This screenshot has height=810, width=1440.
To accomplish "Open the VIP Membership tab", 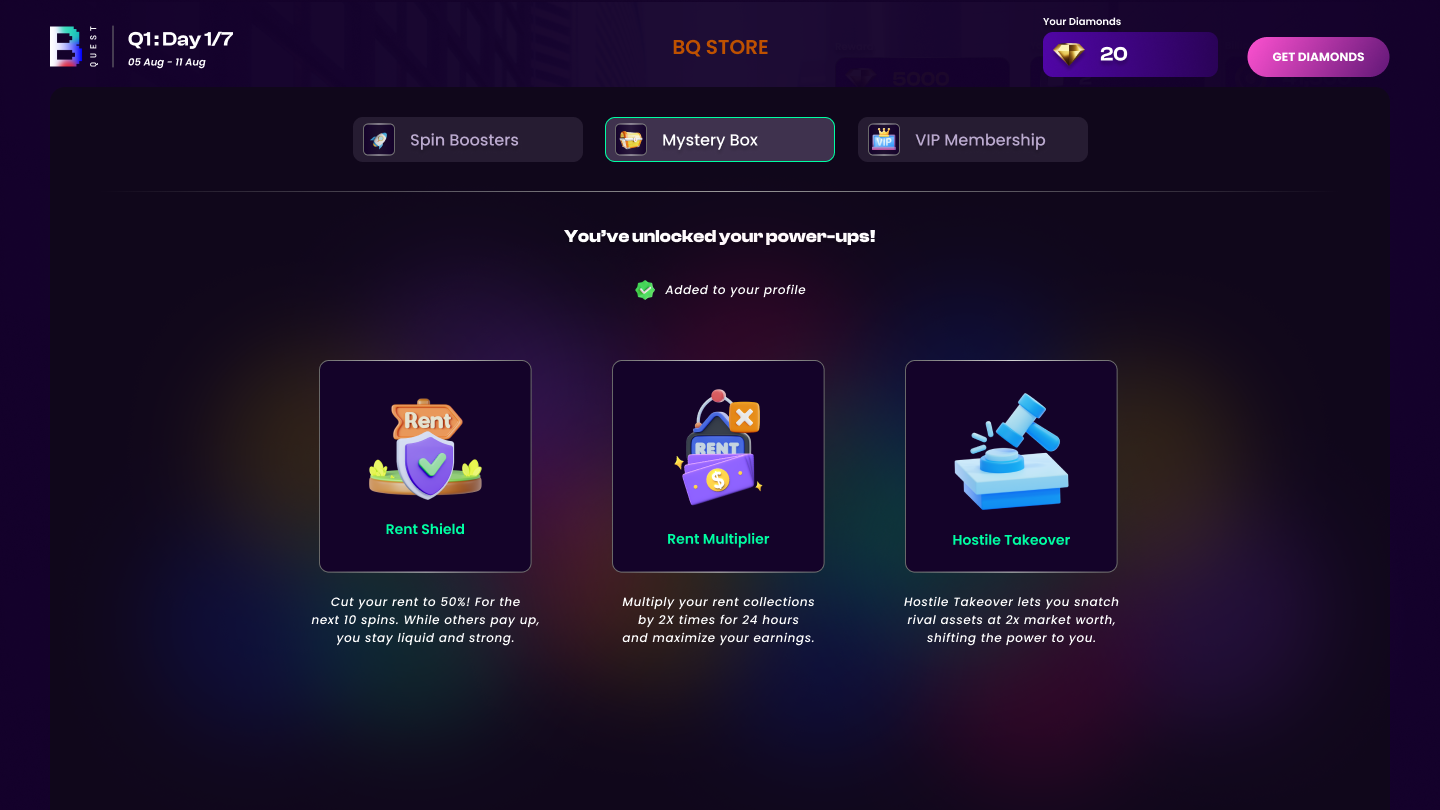I will pyautogui.click(x=973, y=140).
